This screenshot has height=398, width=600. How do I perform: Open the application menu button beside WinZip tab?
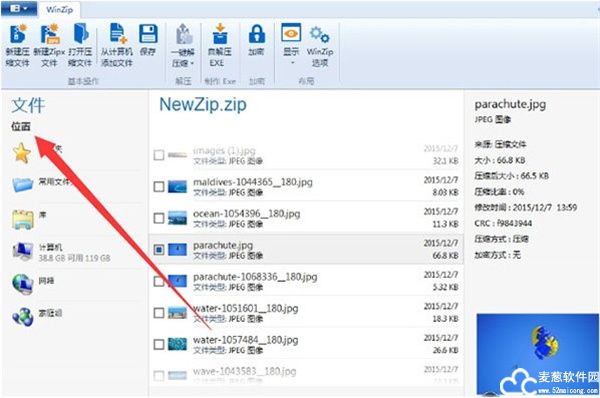[x=19, y=8]
